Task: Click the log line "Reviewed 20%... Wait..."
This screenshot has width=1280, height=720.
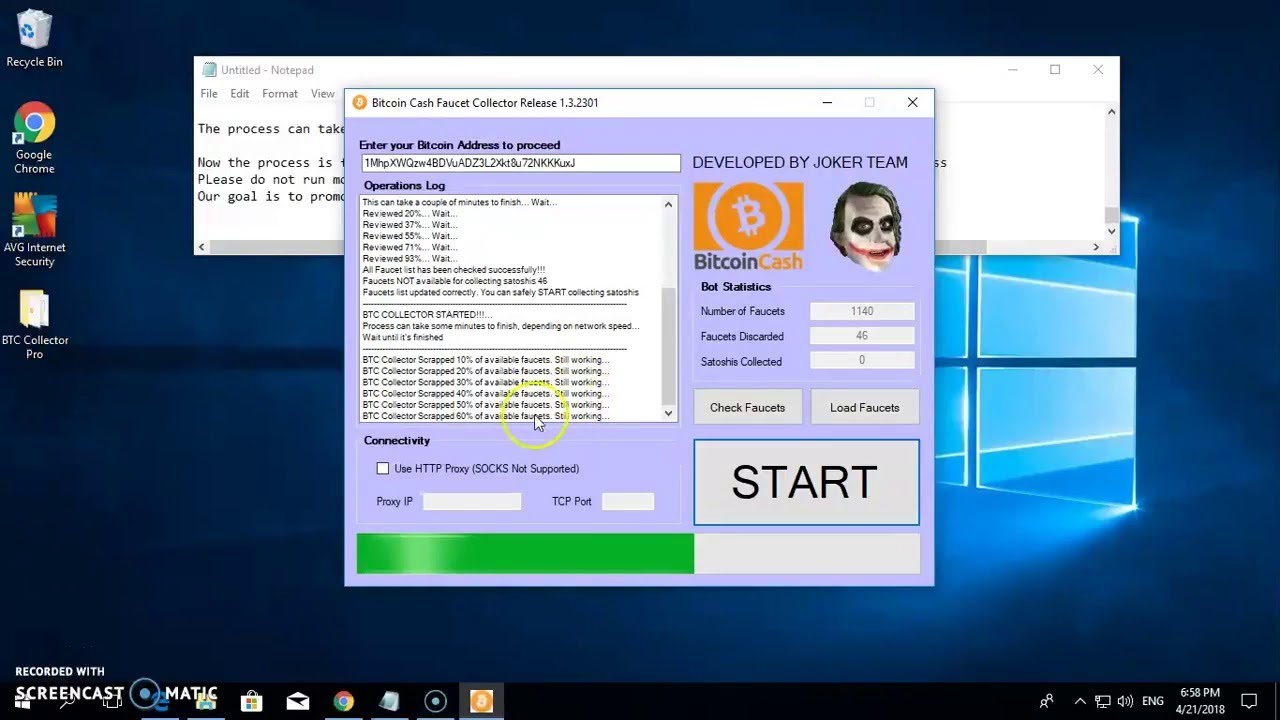Action: tap(409, 214)
